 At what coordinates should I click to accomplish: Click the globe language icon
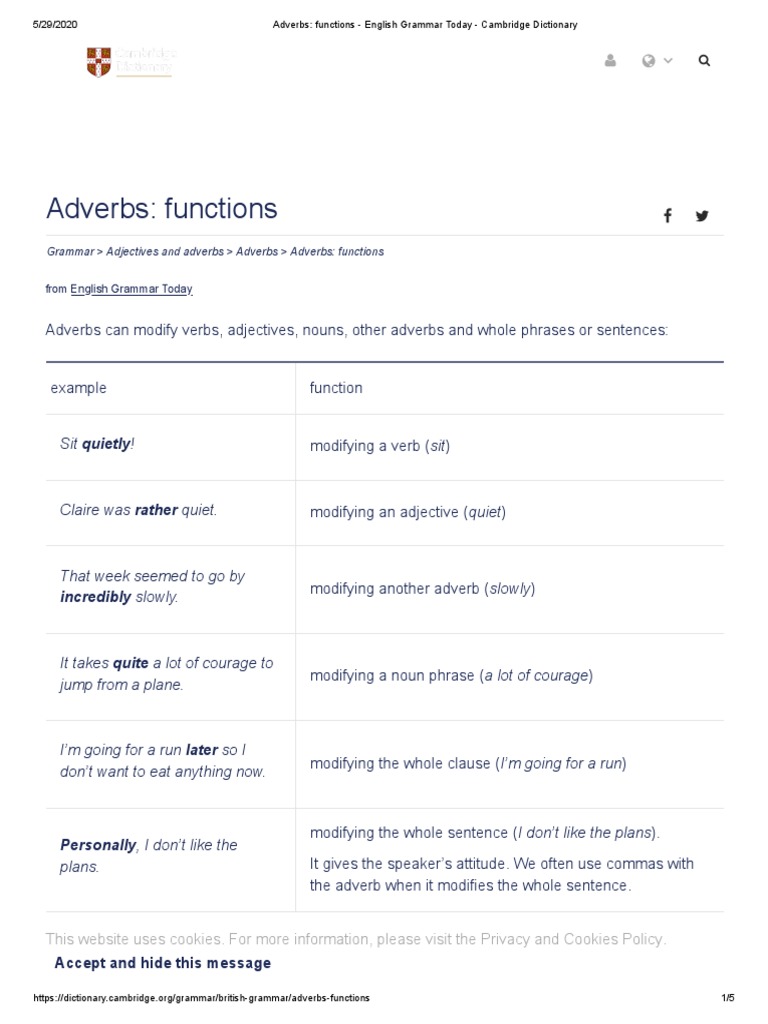649,61
